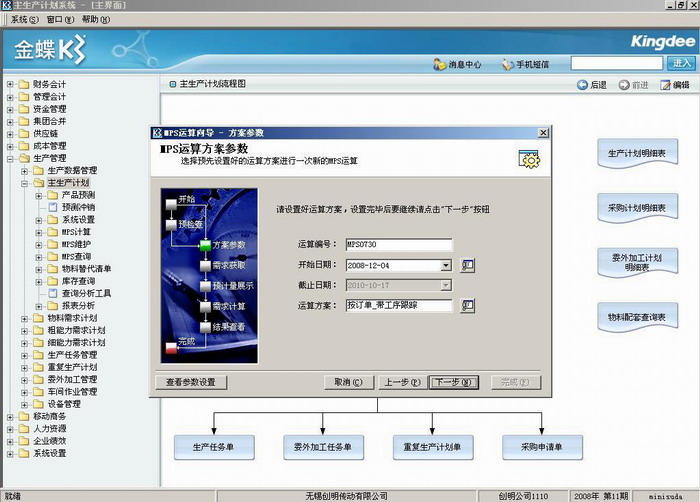Click the lookup icon beside 运算方案
This screenshot has width=700, height=502.
[x=467, y=305]
